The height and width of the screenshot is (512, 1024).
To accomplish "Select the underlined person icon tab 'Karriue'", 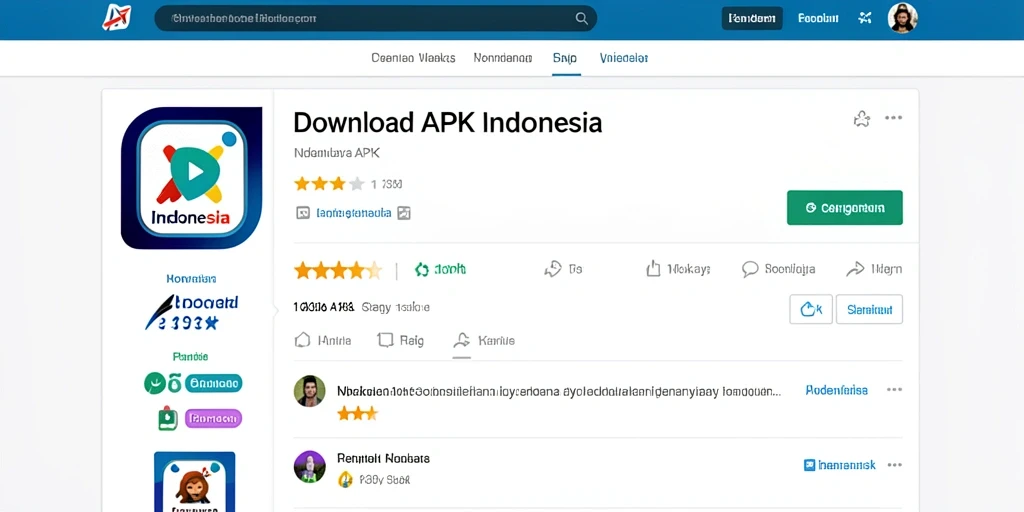I will click(484, 340).
